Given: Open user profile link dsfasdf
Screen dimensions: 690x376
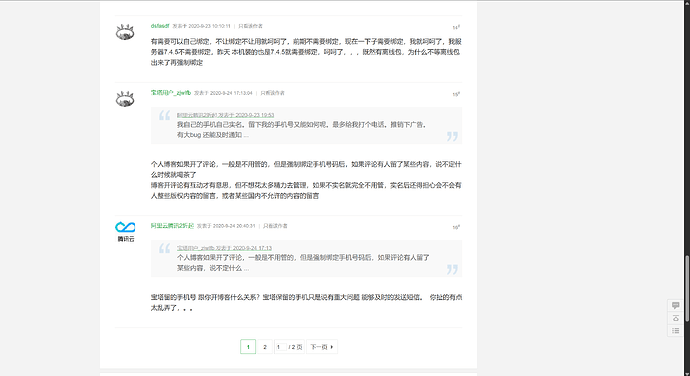Looking at the screenshot, I should (x=160, y=26).
